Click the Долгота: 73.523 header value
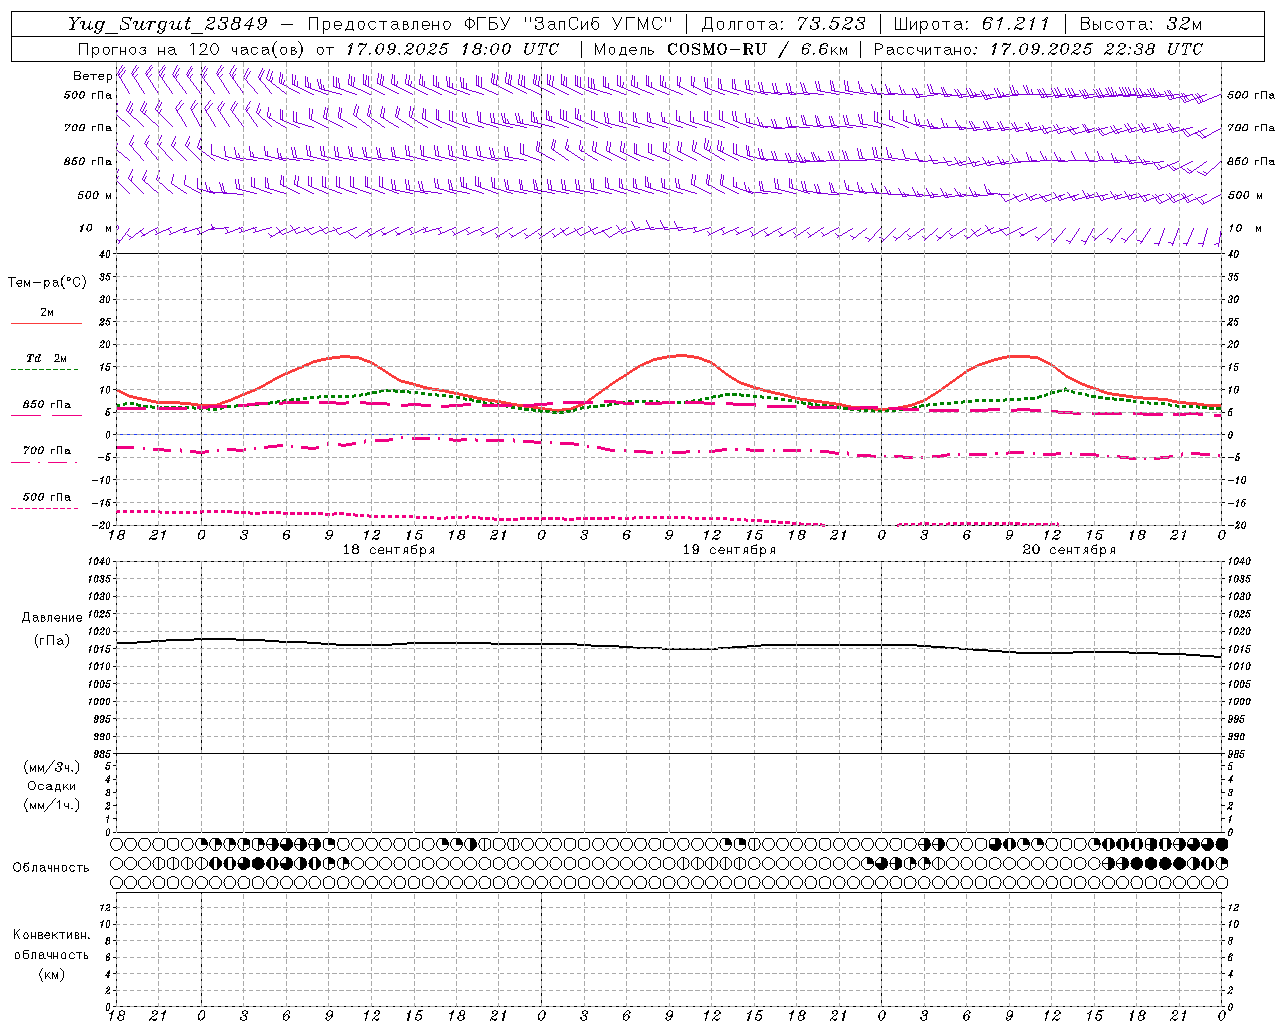Image resolution: width=1280 pixels, height=1024 pixels. click(783, 25)
